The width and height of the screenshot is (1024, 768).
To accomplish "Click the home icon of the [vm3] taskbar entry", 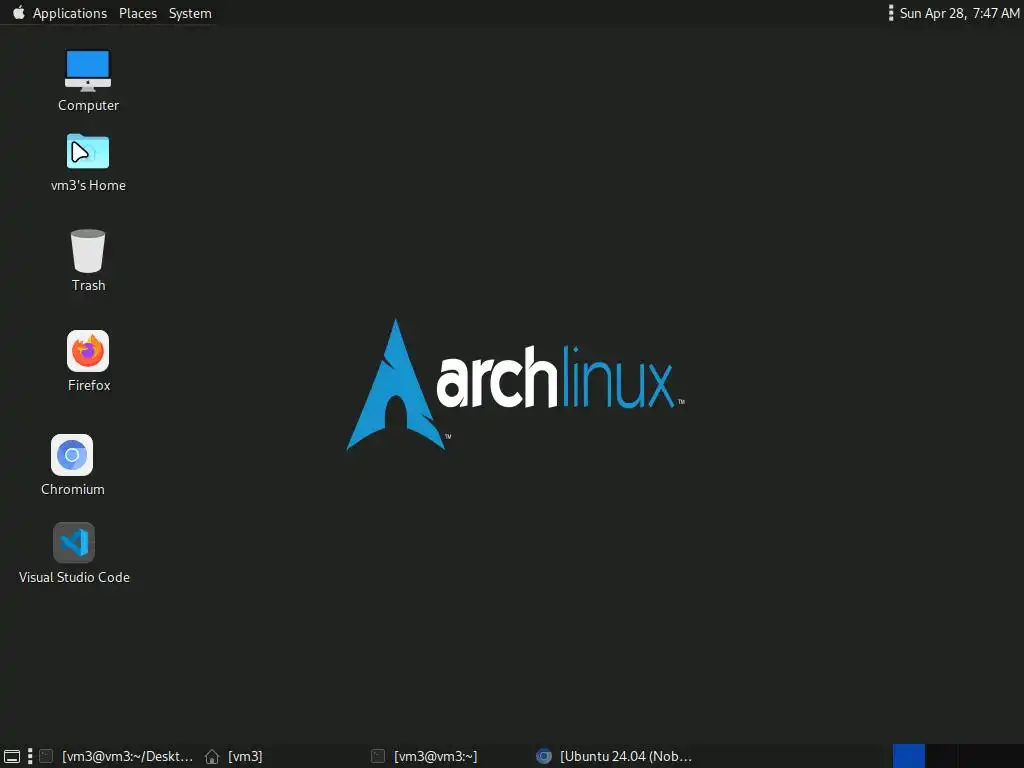I will click(x=212, y=756).
